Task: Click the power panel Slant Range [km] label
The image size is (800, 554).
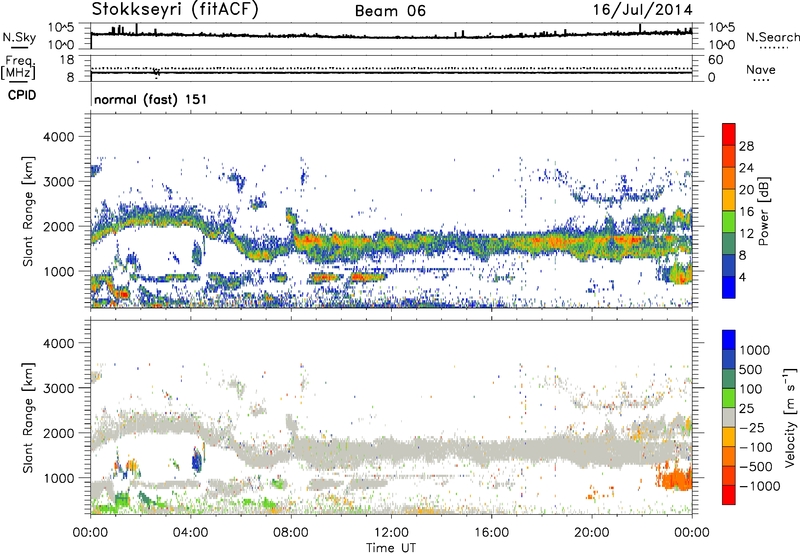Action: coord(28,211)
